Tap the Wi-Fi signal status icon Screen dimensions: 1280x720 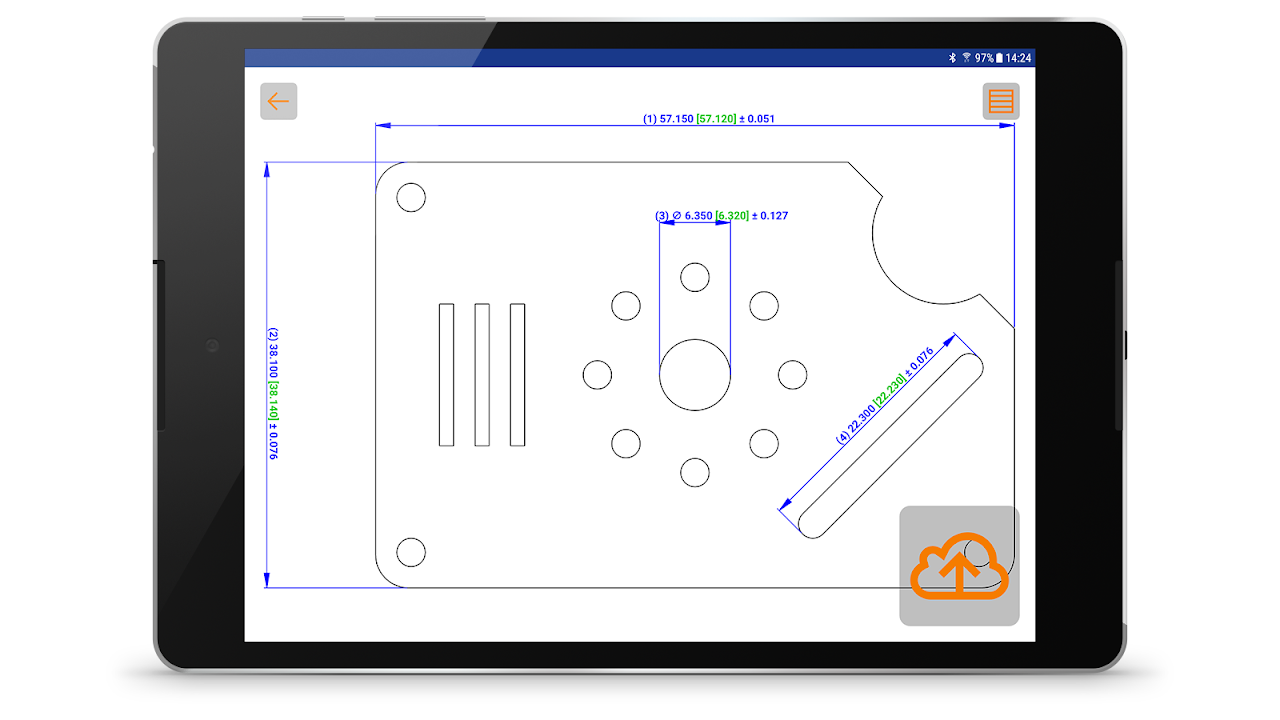[x=966, y=58]
